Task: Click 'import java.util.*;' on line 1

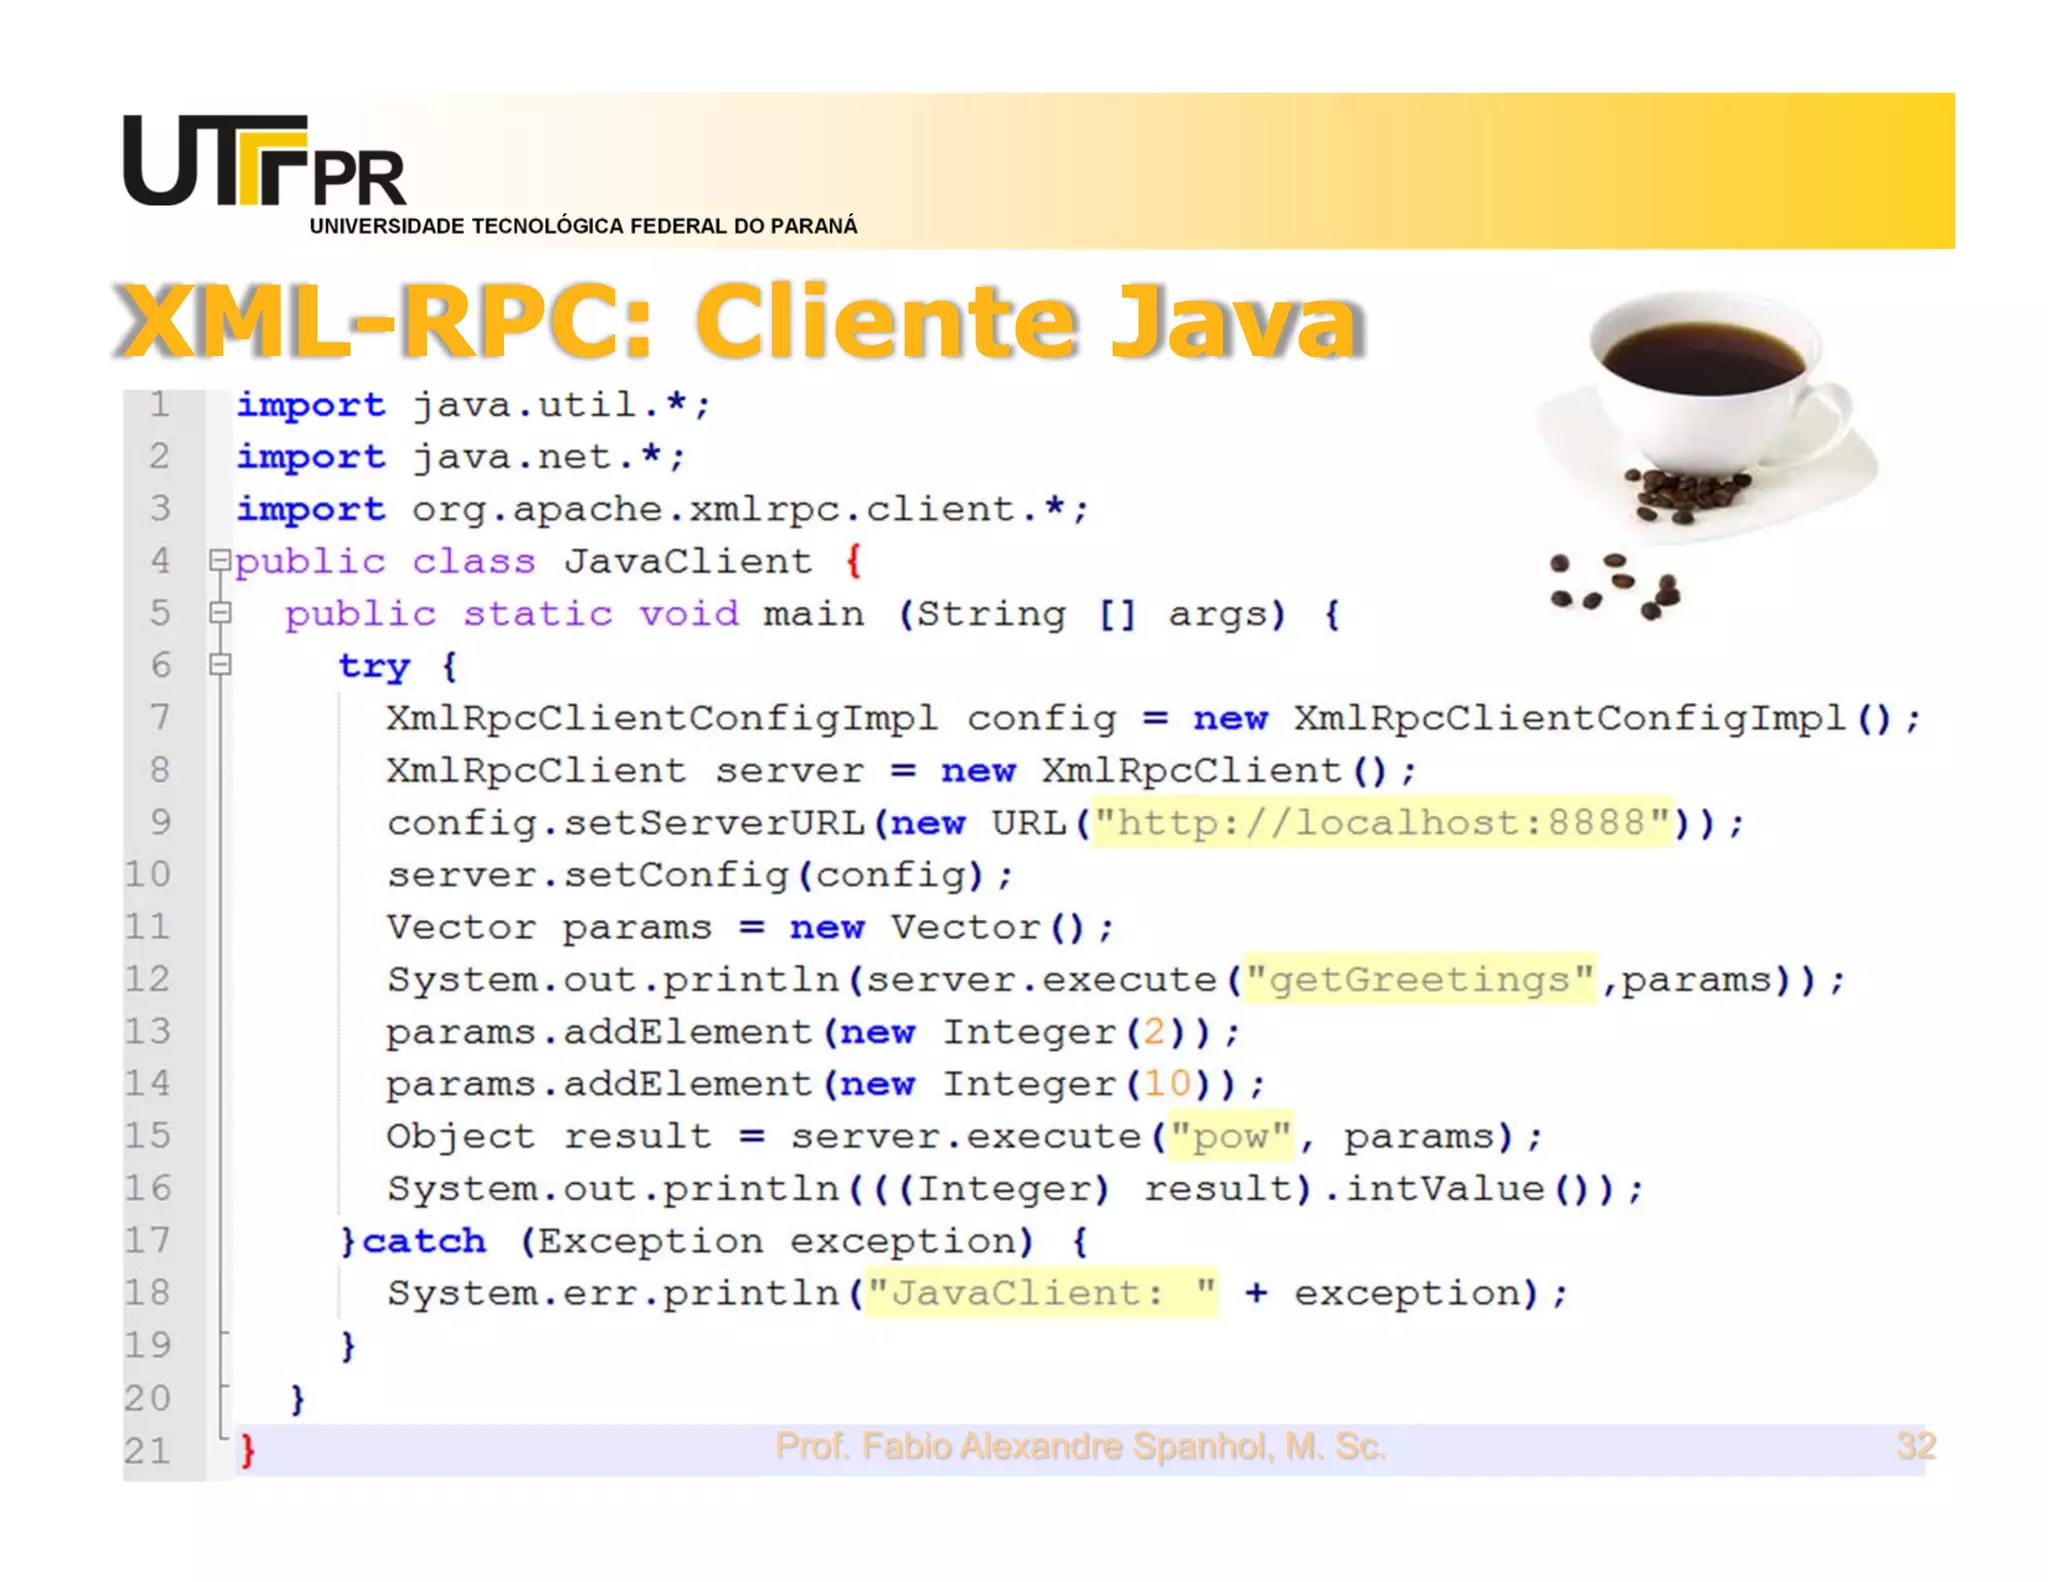Action: pyautogui.click(x=473, y=405)
